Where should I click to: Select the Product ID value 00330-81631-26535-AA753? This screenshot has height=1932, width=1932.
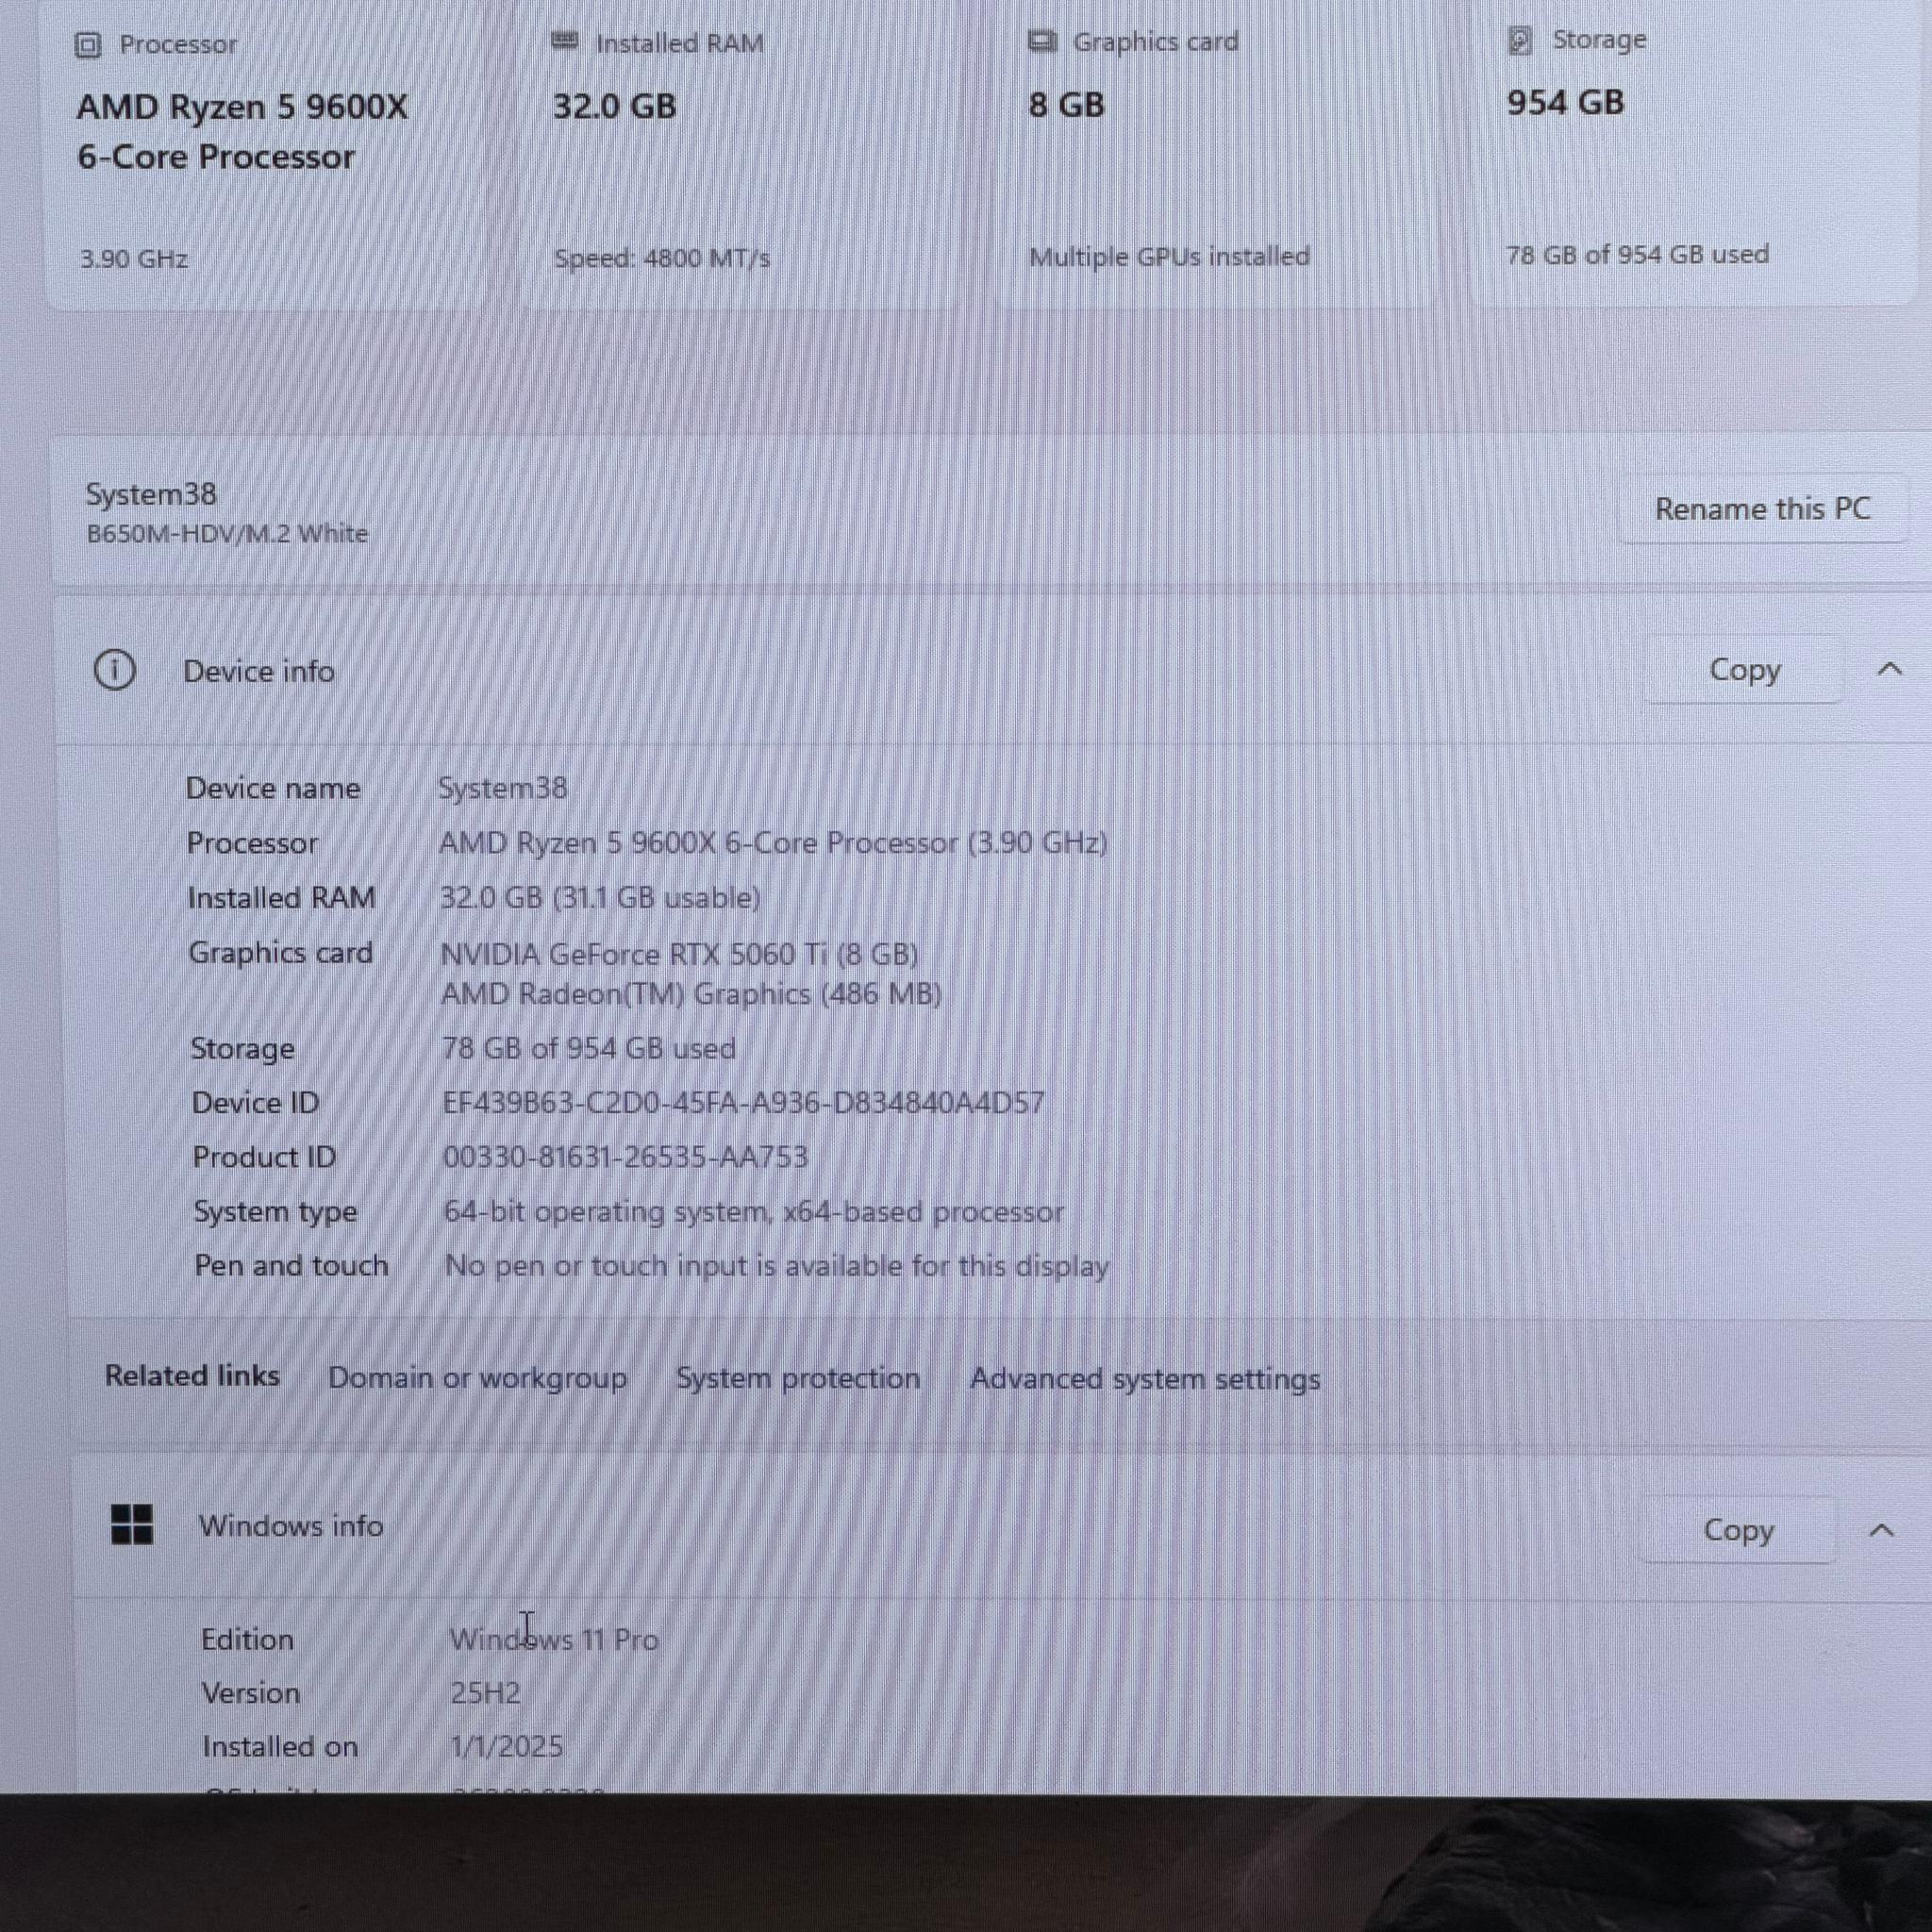(x=625, y=1157)
